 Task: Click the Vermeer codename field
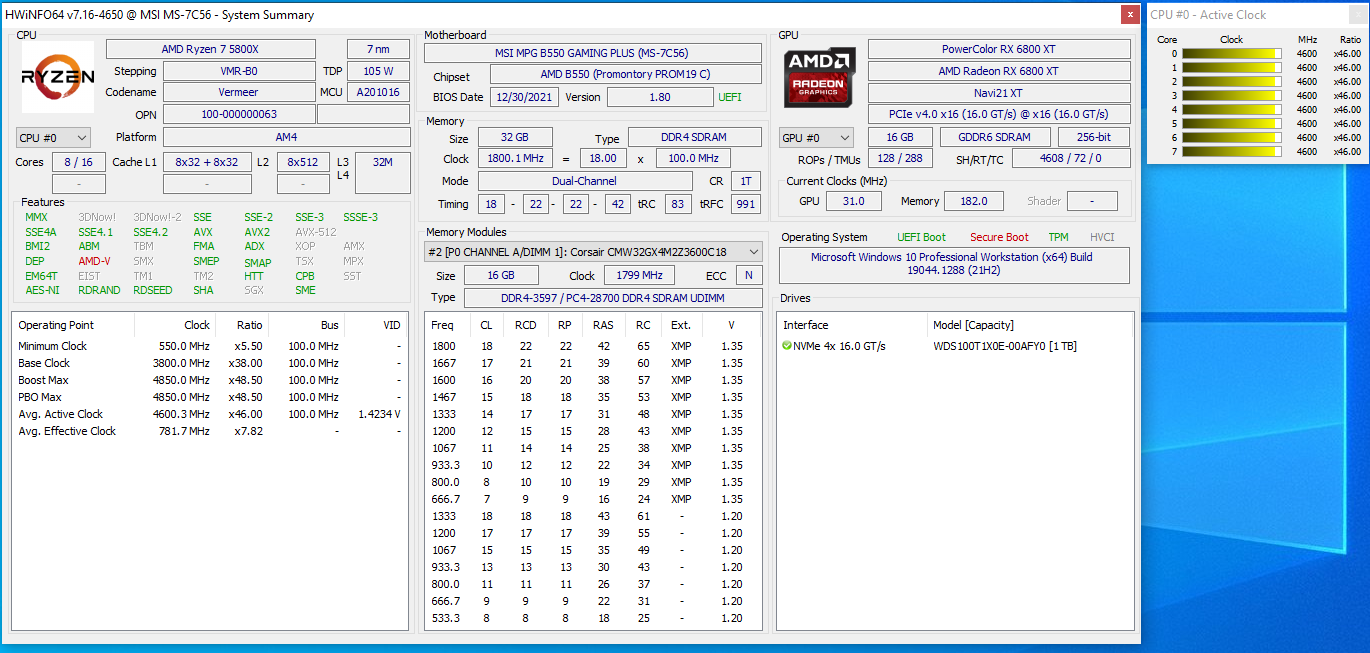point(239,93)
